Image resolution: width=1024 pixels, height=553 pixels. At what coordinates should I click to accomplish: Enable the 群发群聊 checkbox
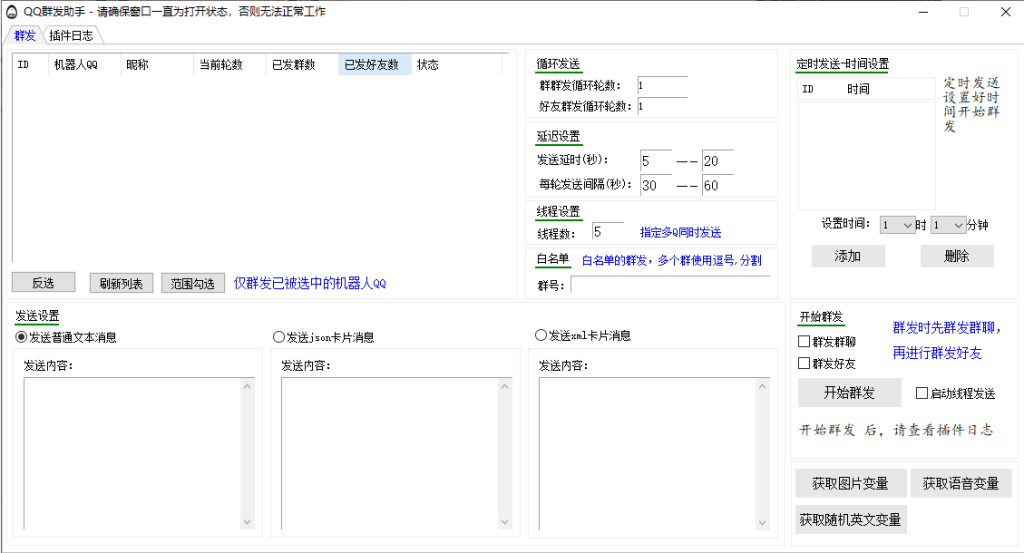pyautogui.click(x=804, y=341)
